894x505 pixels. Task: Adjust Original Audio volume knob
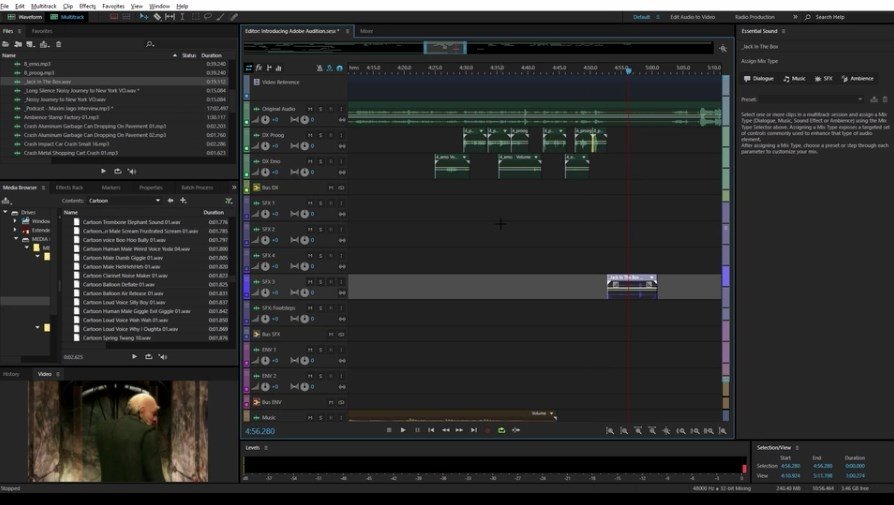point(265,120)
